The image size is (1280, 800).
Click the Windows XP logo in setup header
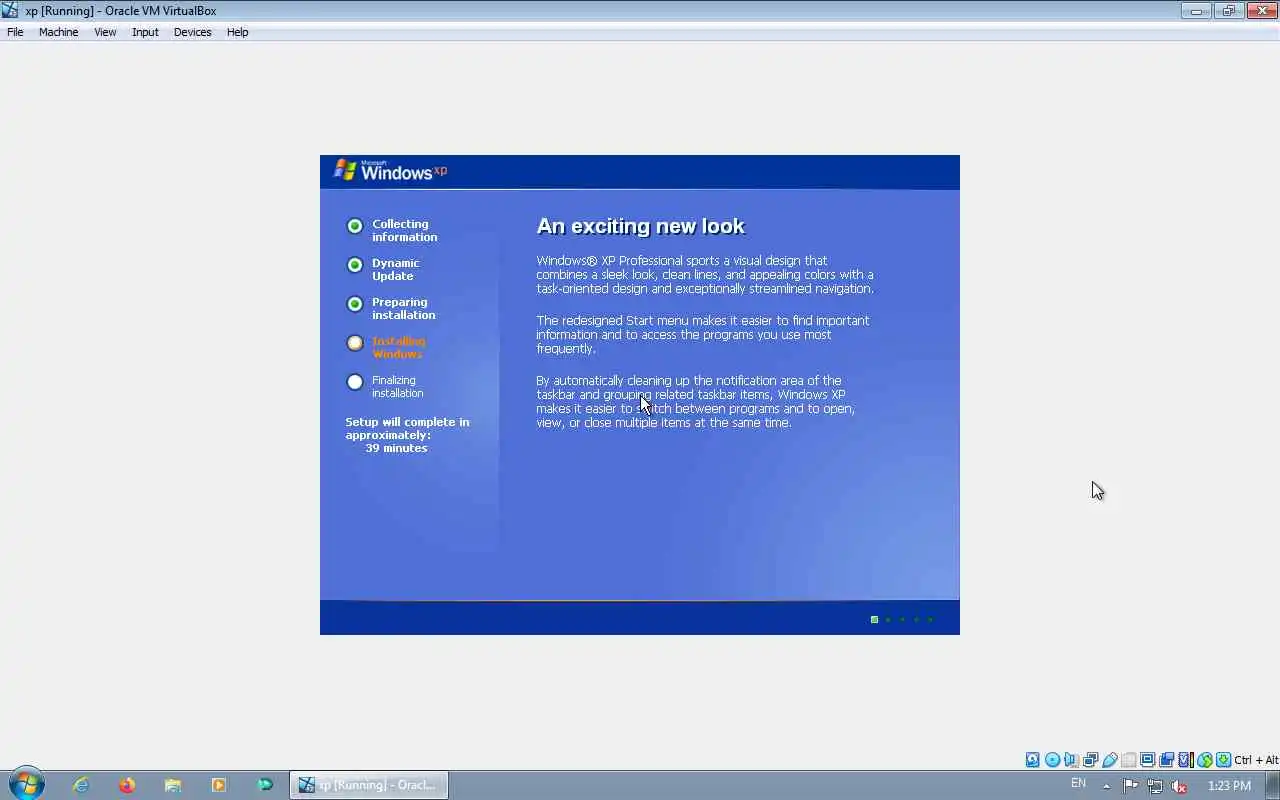coord(390,170)
